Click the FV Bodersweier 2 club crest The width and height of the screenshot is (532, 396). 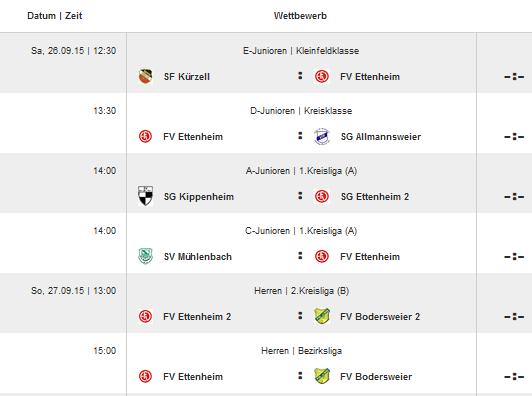click(322, 316)
